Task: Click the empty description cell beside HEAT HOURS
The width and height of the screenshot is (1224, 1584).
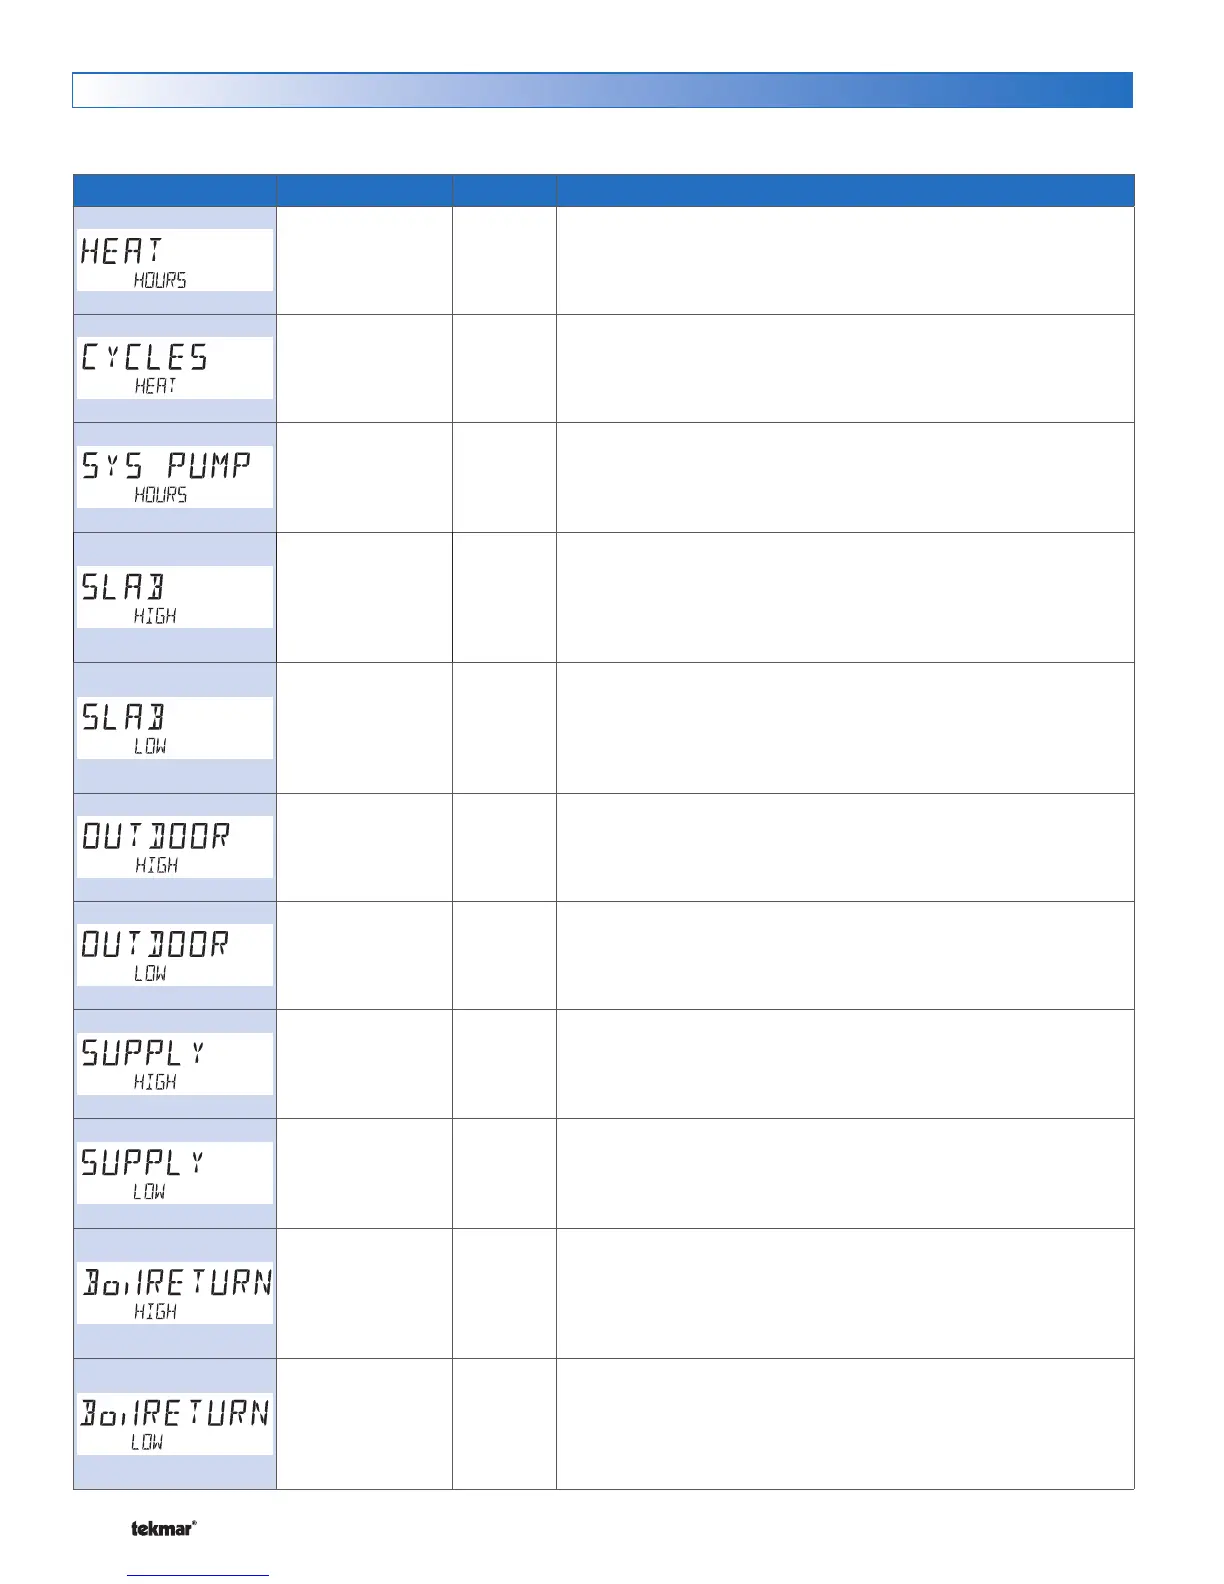Action: coord(845,260)
